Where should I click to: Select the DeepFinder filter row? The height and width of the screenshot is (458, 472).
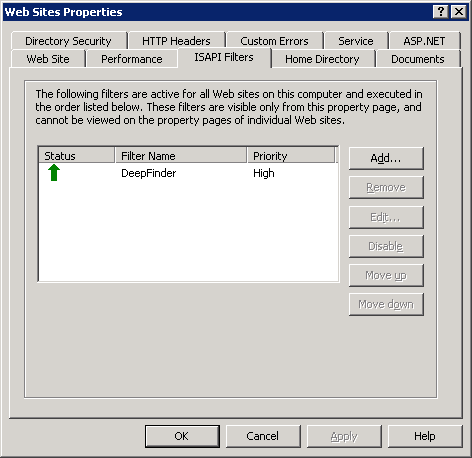[188, 173]
